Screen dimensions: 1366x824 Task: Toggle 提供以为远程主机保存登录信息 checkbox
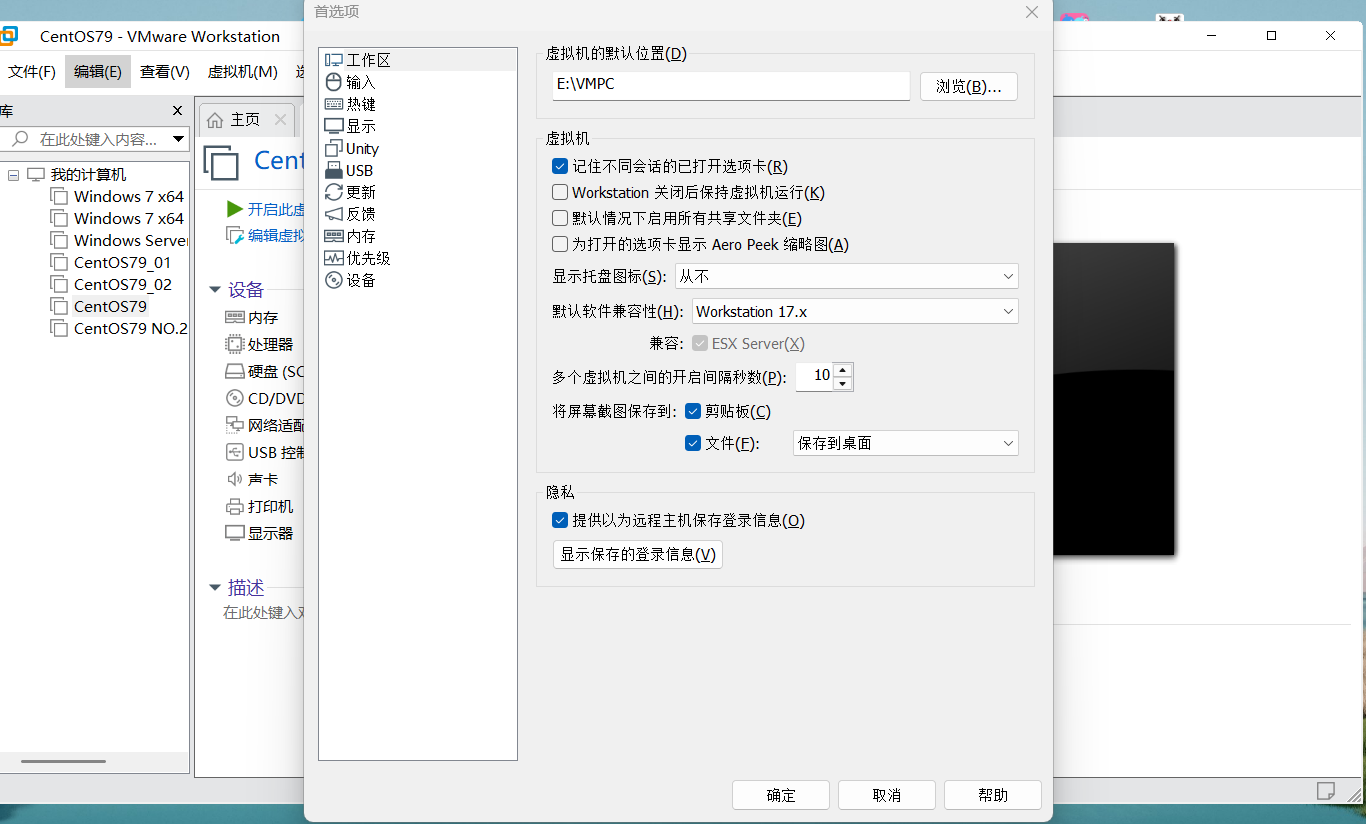point(560,520)
